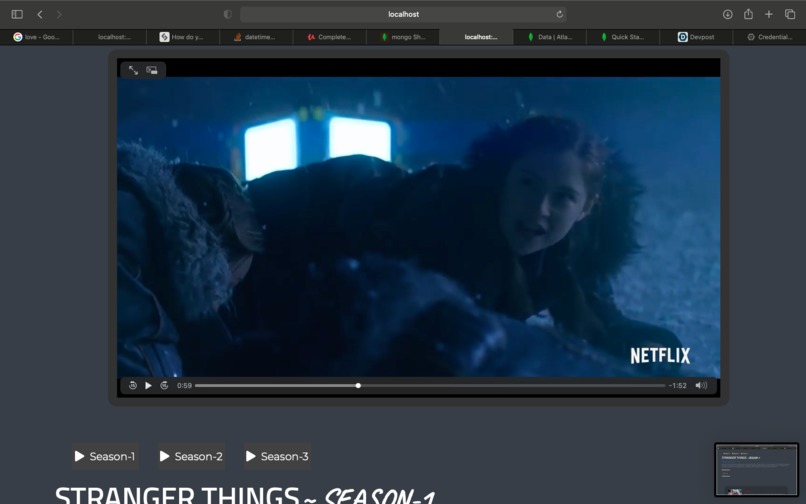Switch to the mongo Sh... tab

402,37
